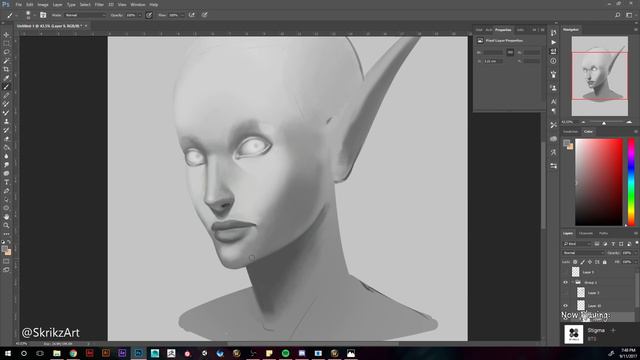Open the tool preset picker arrow
Screen dimensions: 640x360
coord(17,16)
